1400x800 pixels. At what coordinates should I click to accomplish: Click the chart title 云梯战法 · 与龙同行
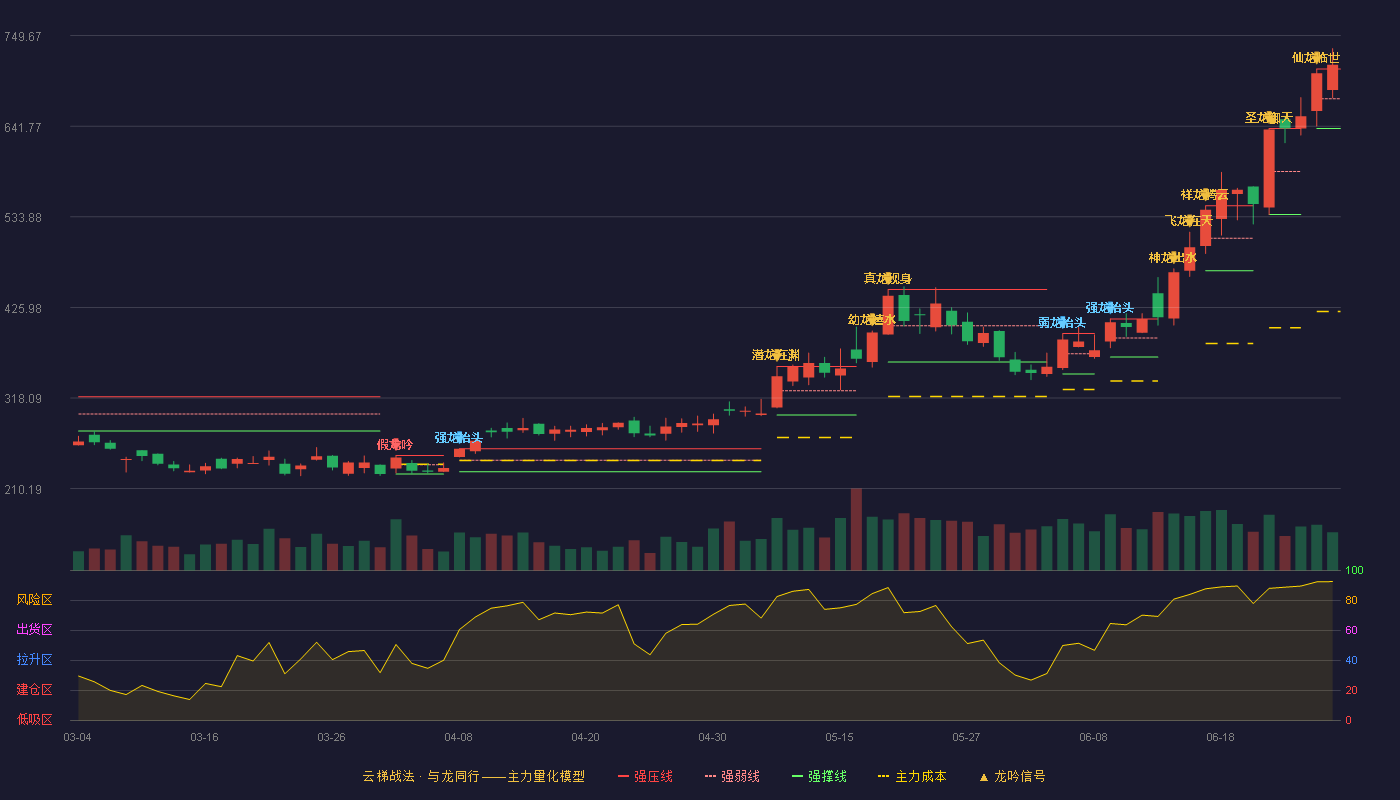[421, 776]
